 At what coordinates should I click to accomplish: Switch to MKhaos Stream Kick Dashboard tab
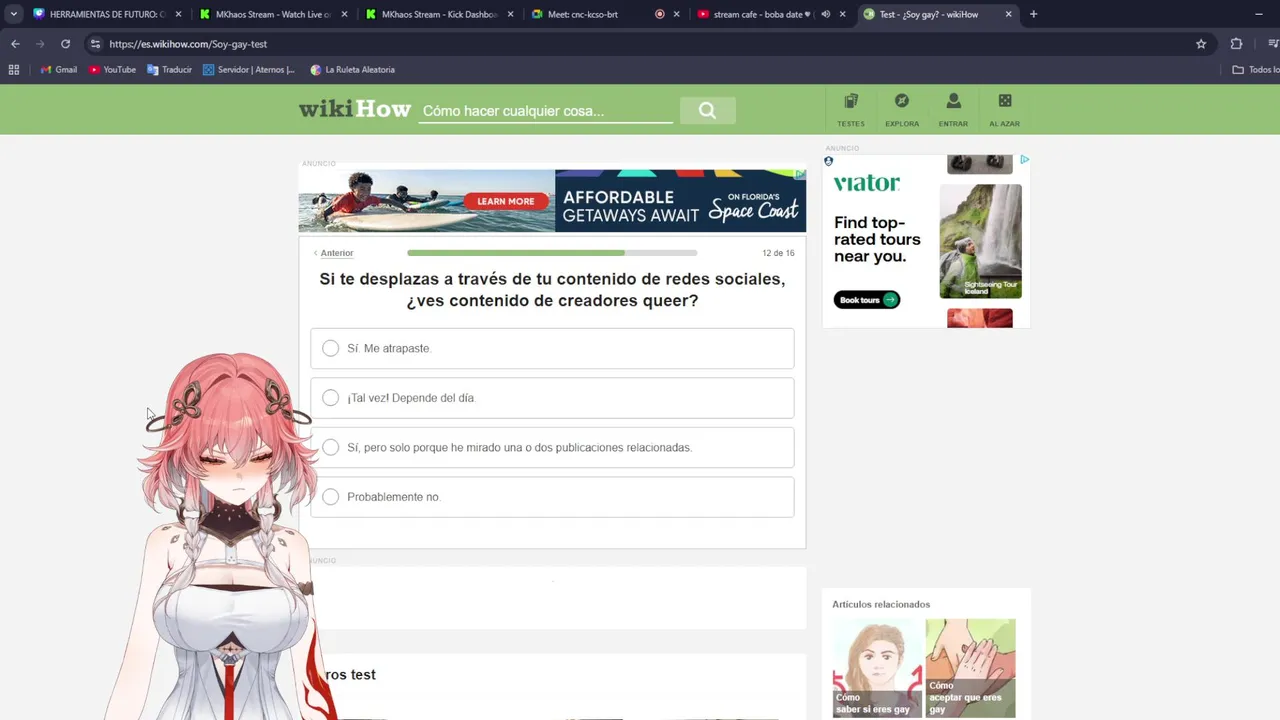tap(438, 14)
